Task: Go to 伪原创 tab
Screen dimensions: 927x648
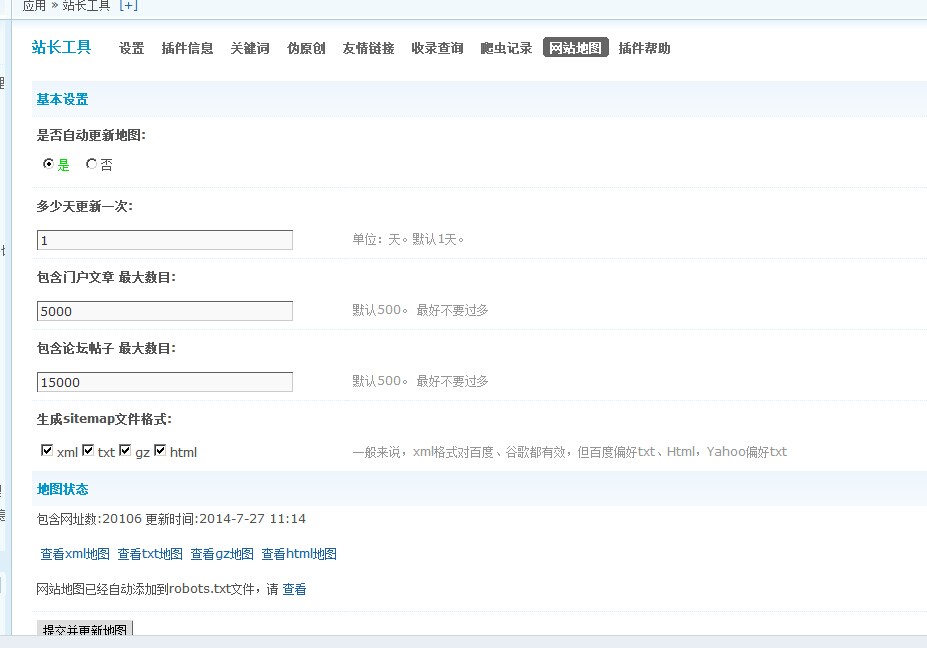Action: [x=305, y=48]
